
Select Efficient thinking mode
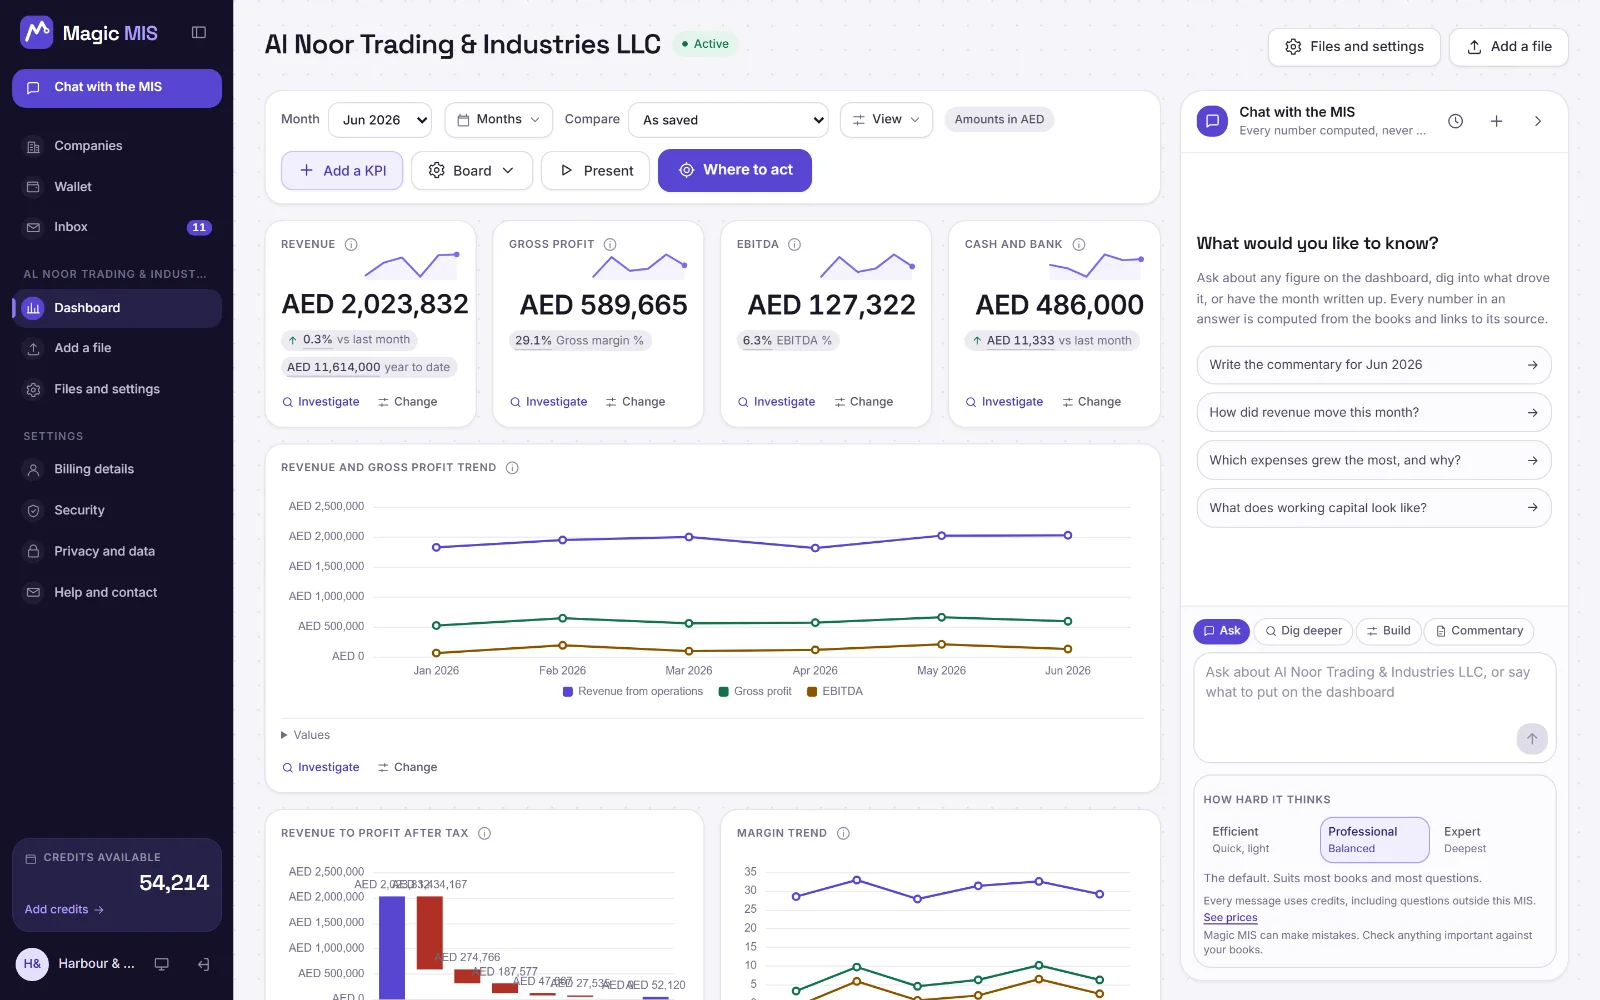[x=1260, y=840]
